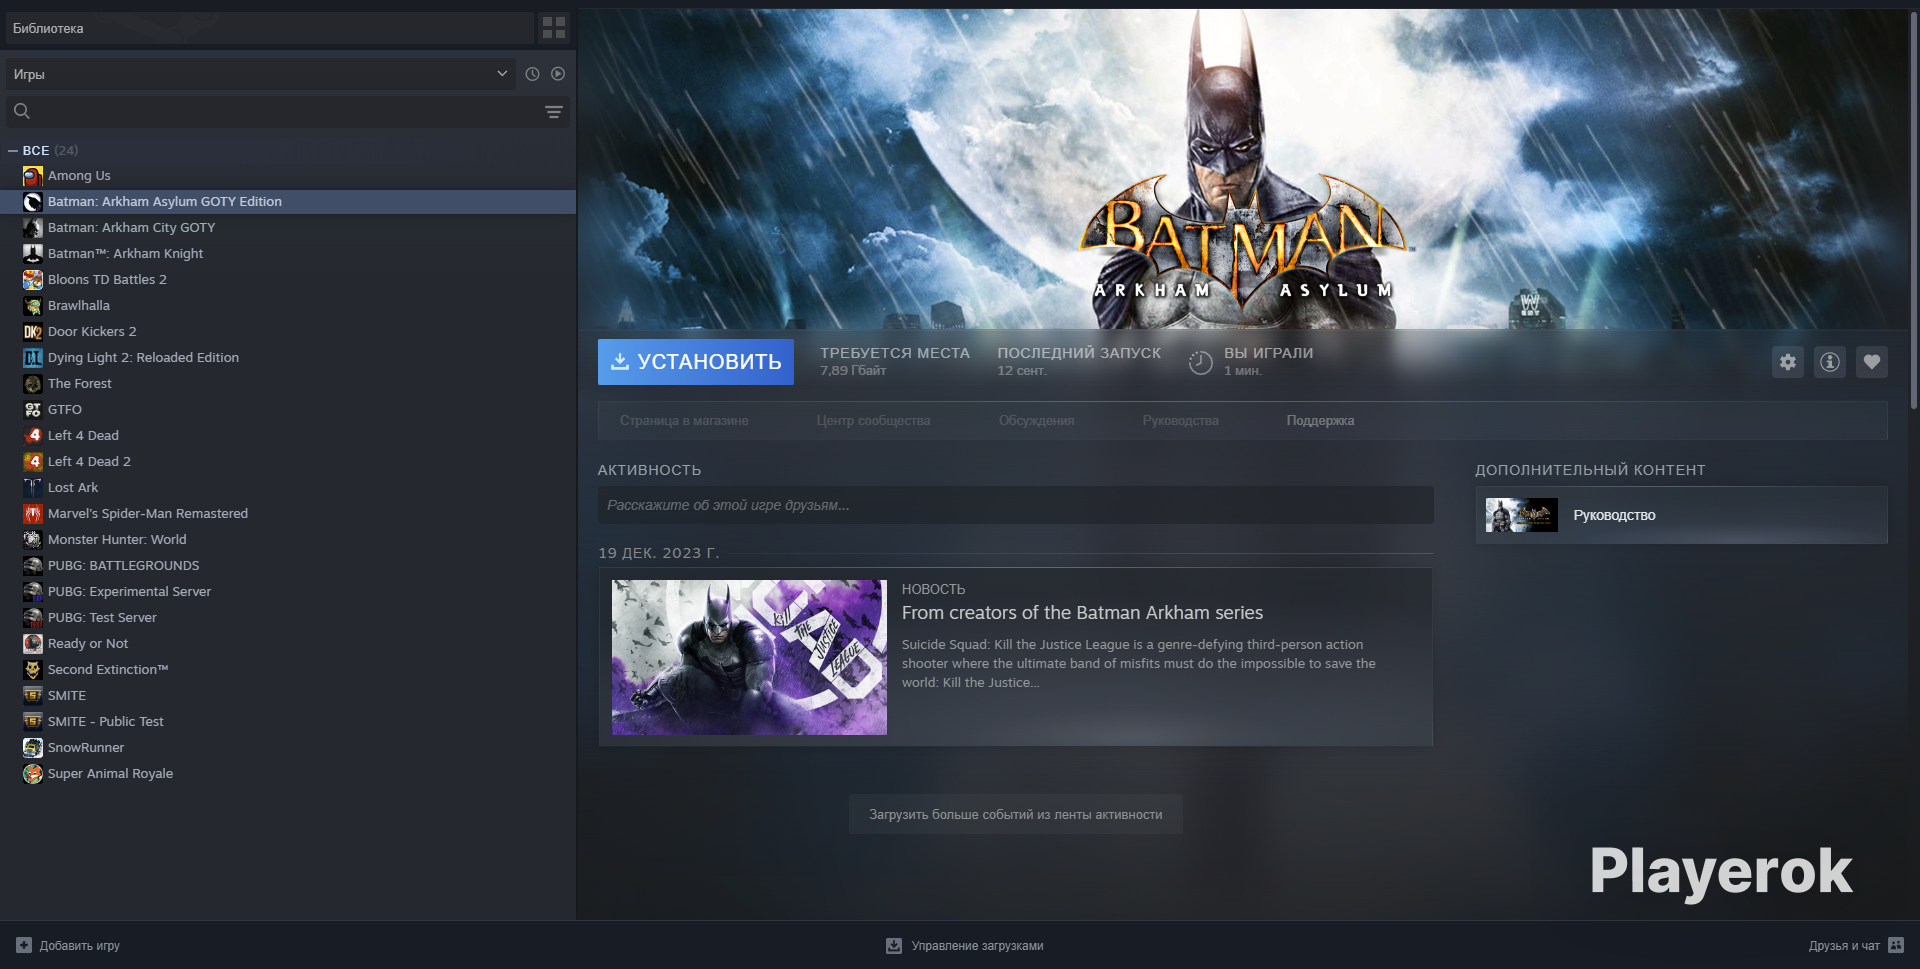Open Обсуждения tab
The image size is (1920, 969).
click(1036, 421)
